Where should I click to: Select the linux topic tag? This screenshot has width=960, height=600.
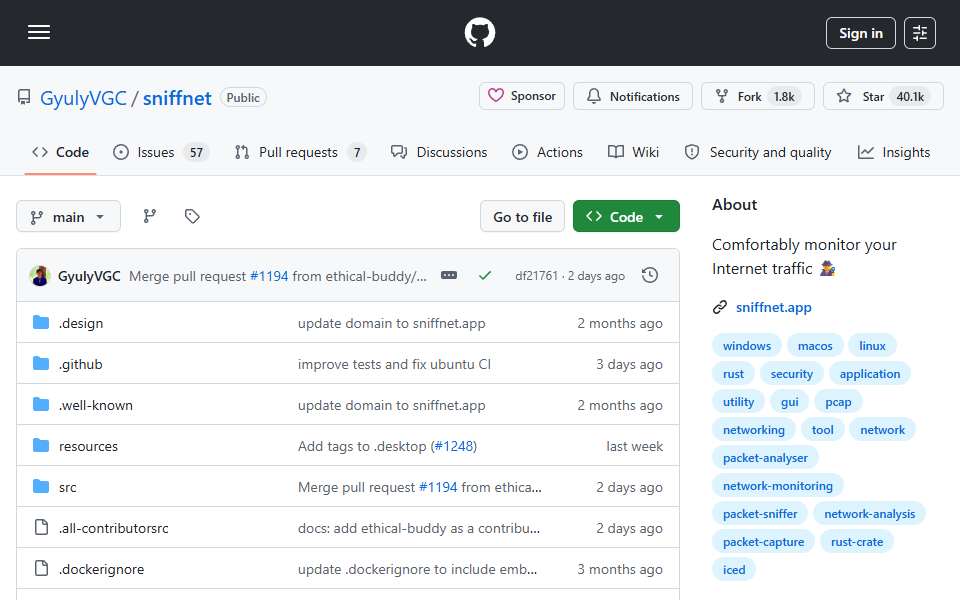(x=872, y=346)
